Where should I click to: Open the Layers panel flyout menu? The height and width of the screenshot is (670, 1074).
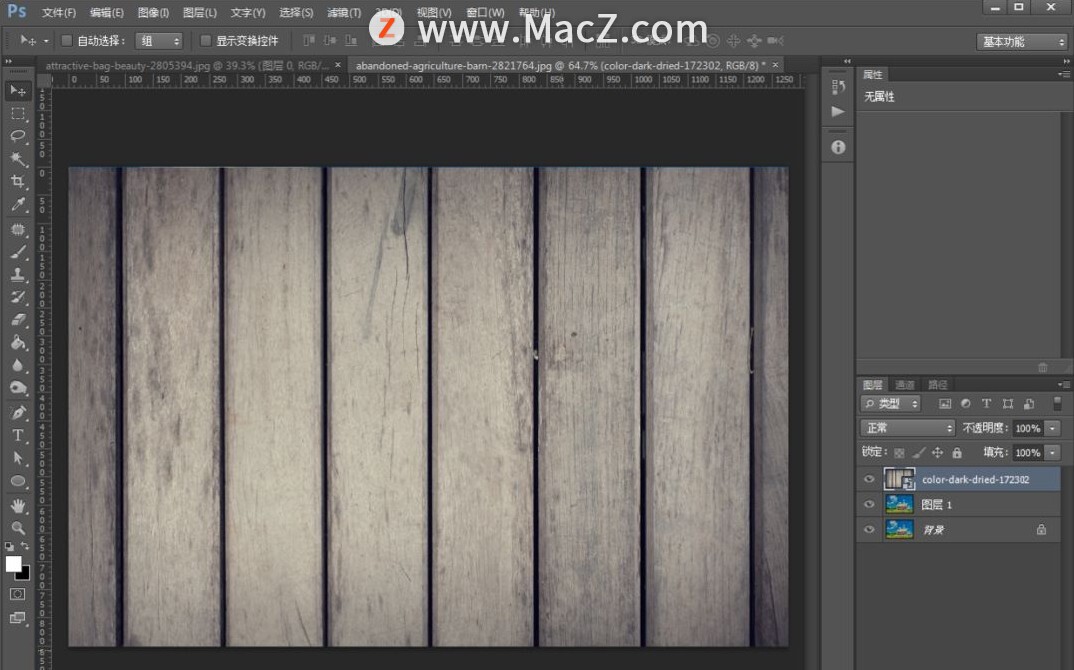coord(1064,384)
